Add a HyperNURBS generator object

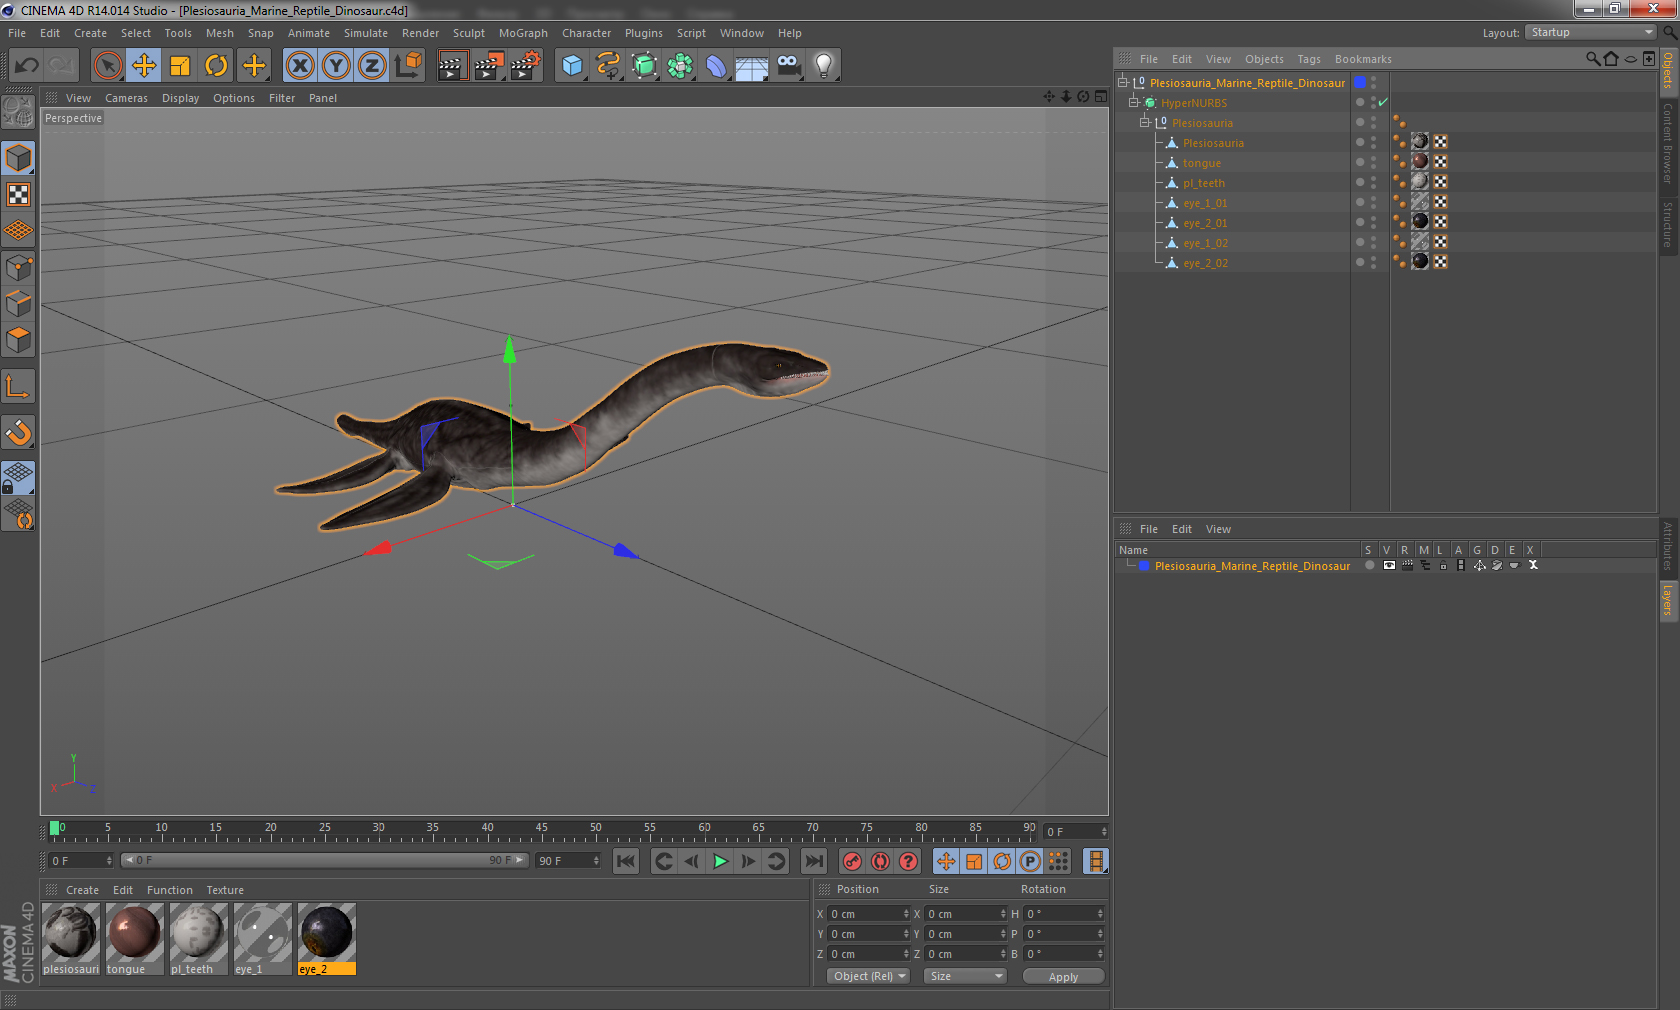click(x=644, y=66)
